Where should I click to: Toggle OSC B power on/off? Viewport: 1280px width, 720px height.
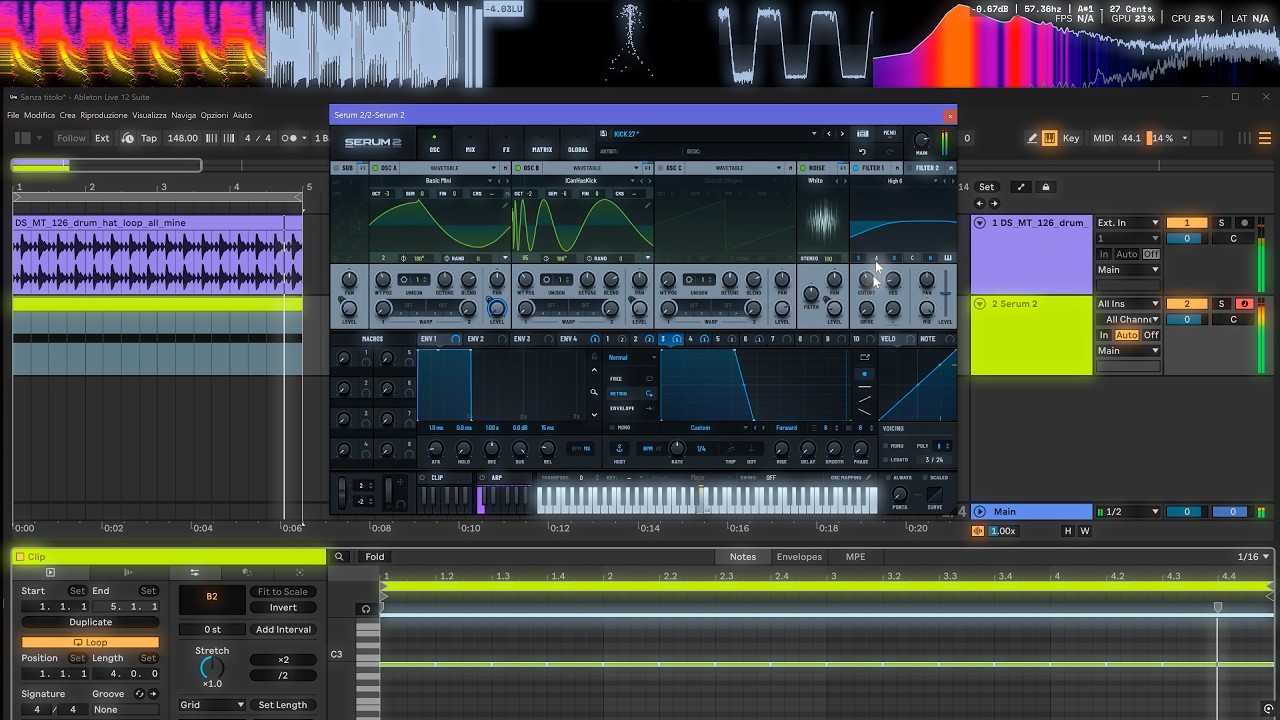[x=518, y=168]
